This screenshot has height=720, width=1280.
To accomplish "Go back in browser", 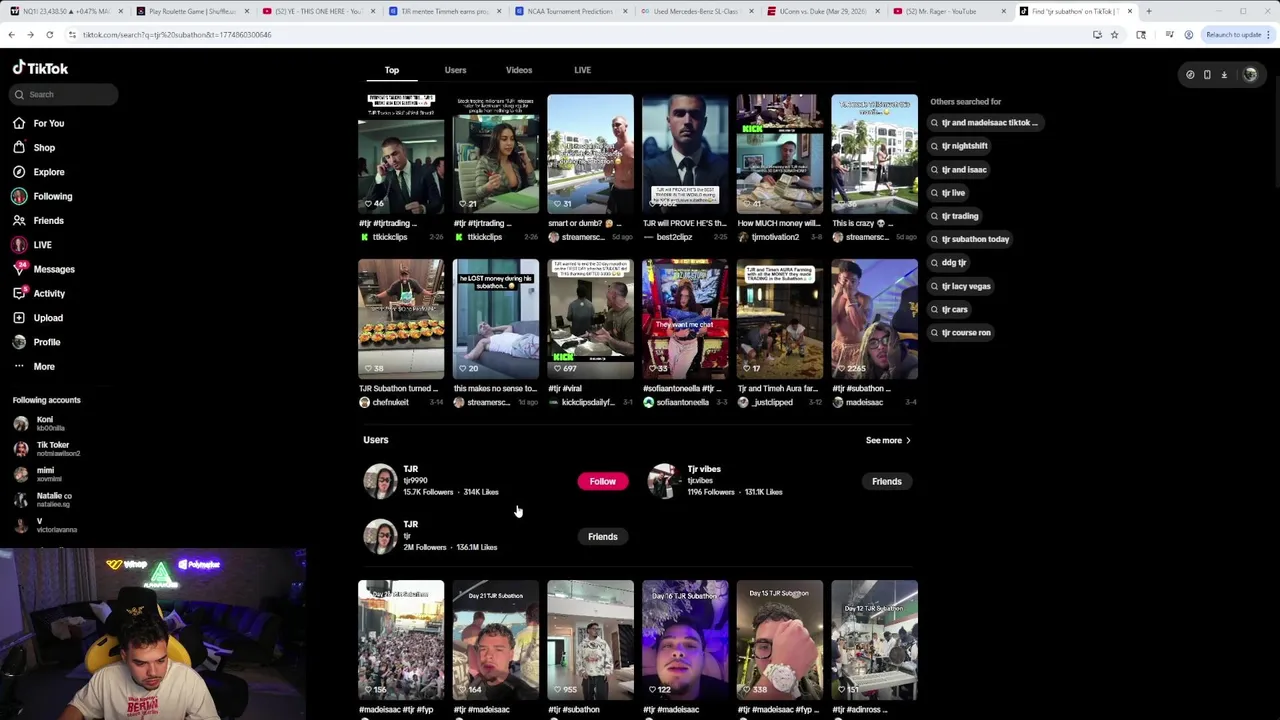I will tap(11, 35).
